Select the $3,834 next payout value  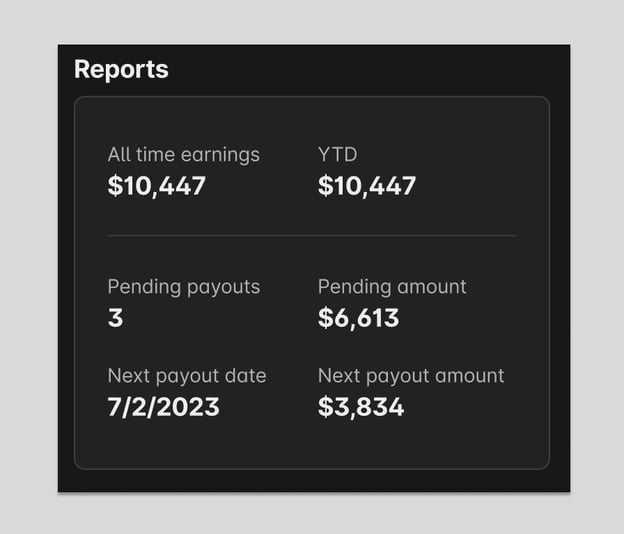pos(361,407)
